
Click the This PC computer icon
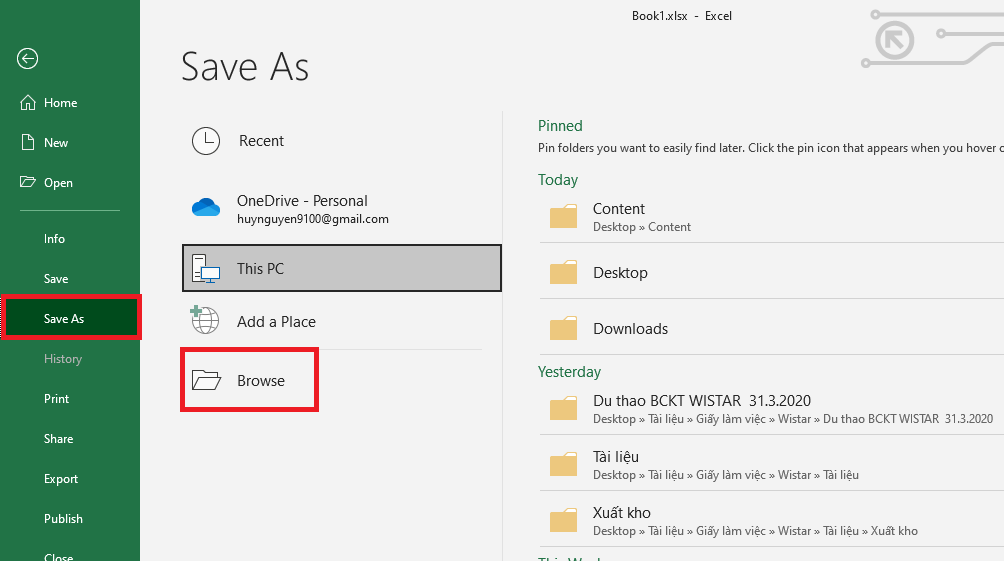[205, 268]
